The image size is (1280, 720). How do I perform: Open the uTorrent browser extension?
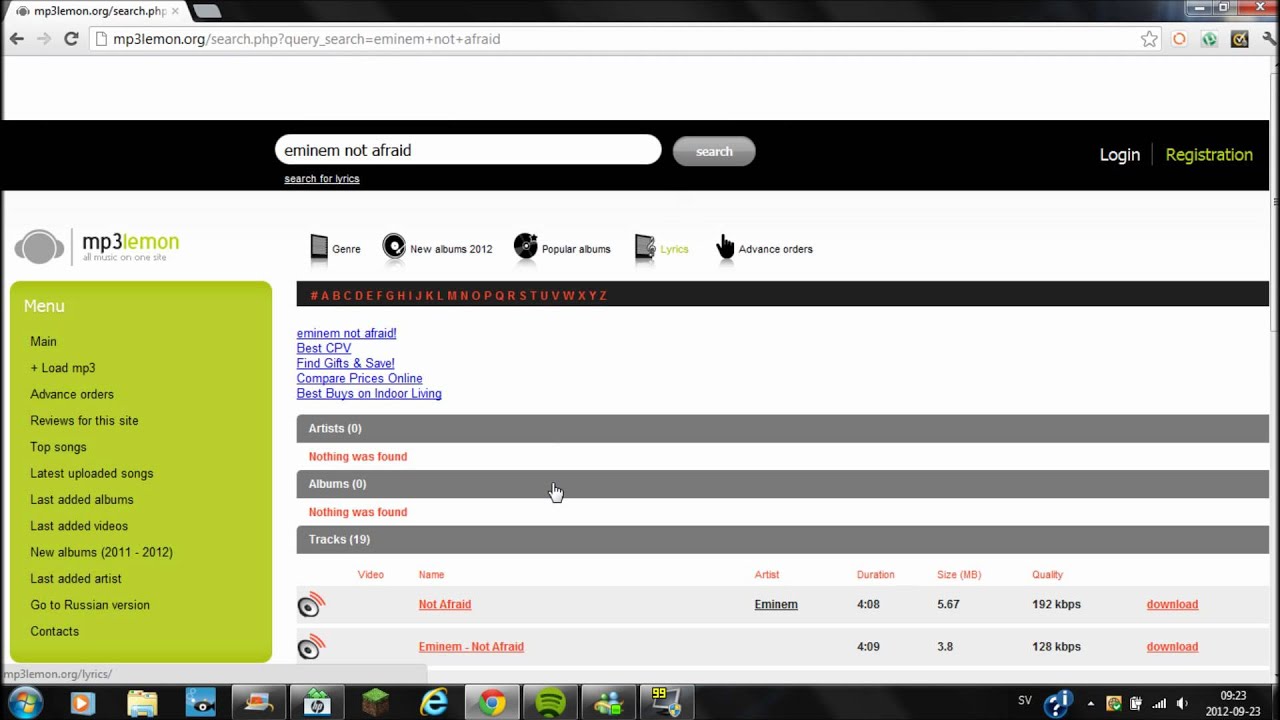pyautogui.click(x=1209, y=39)
